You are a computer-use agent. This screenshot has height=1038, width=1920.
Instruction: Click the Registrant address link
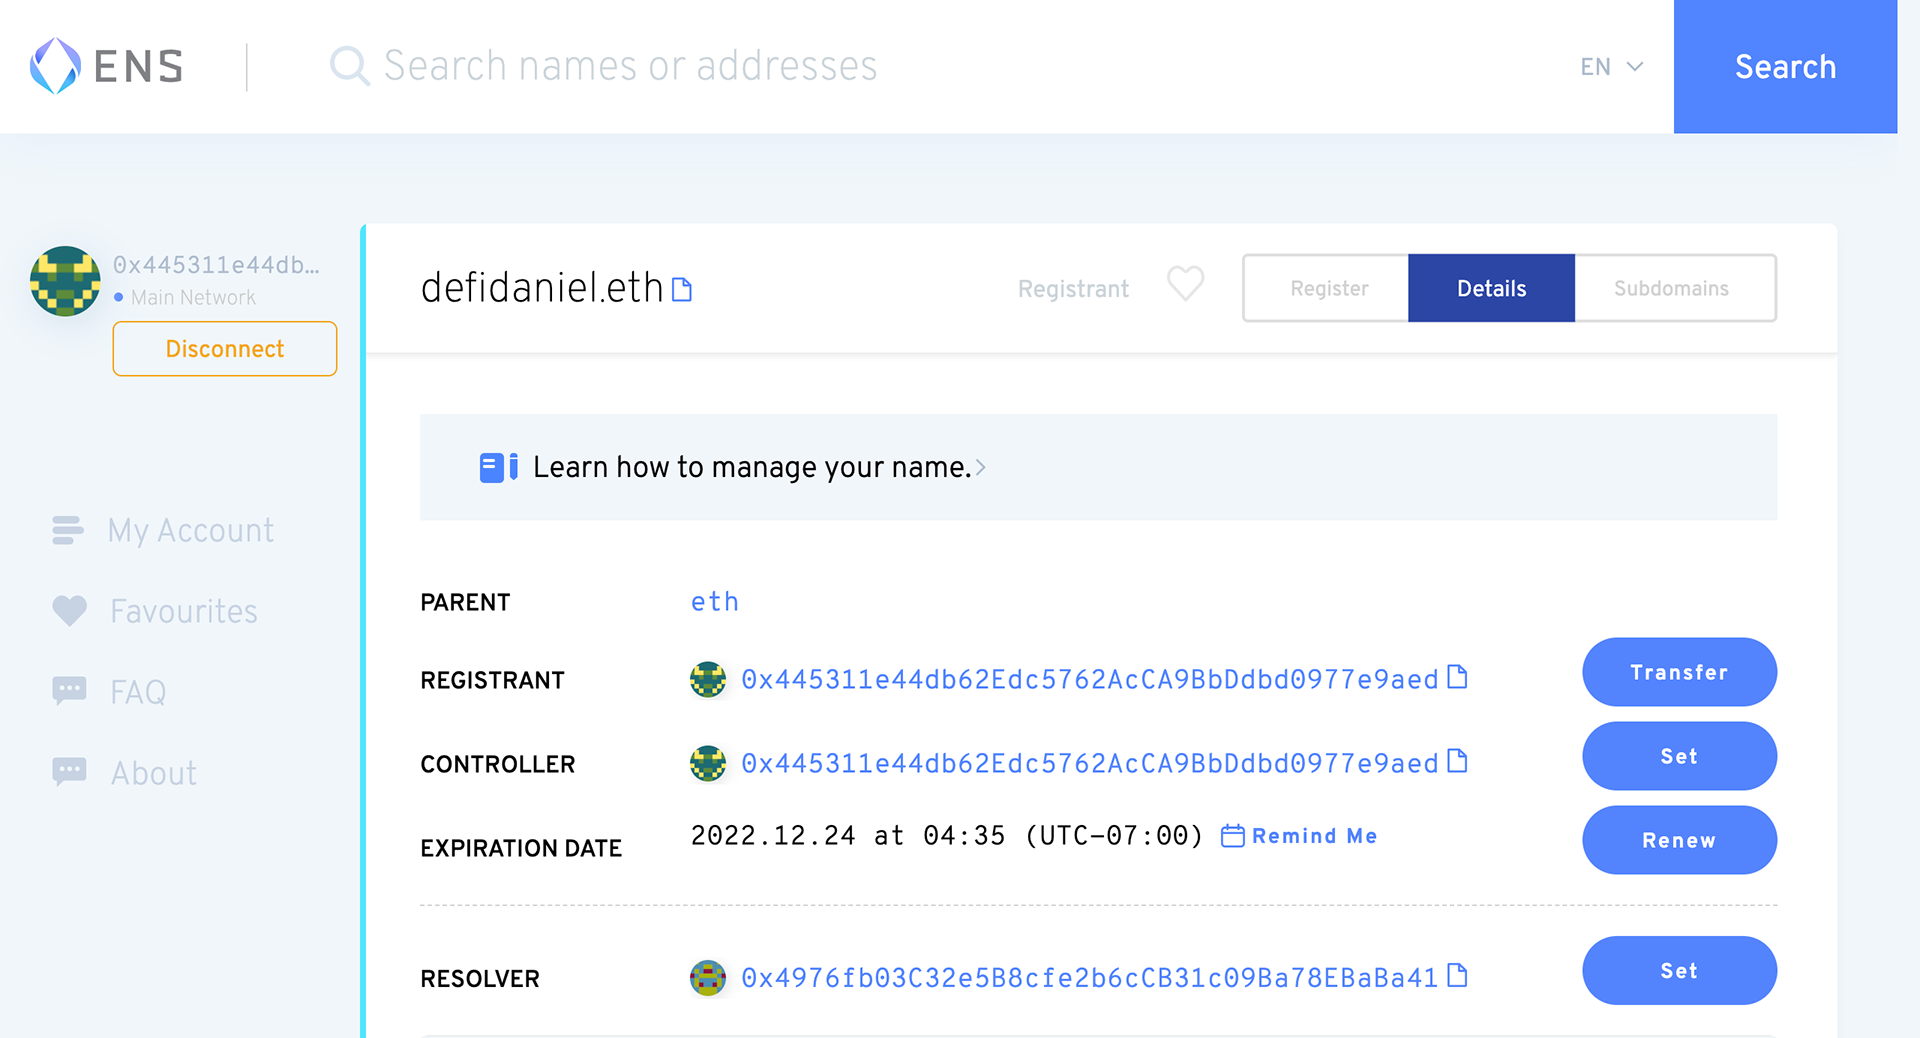pyautogui.click(x=1089, y=680)
